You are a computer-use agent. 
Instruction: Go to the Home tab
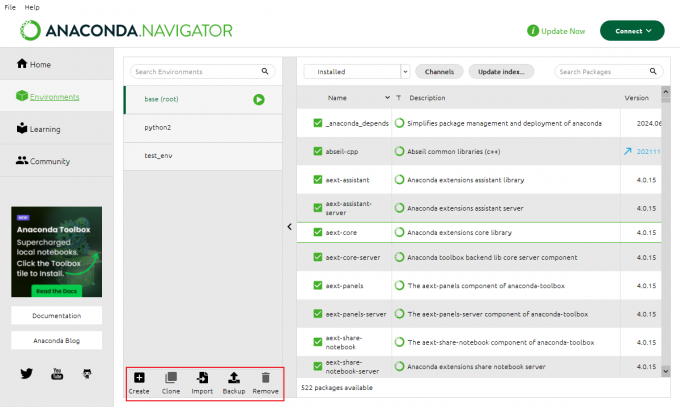coord(57,64)
